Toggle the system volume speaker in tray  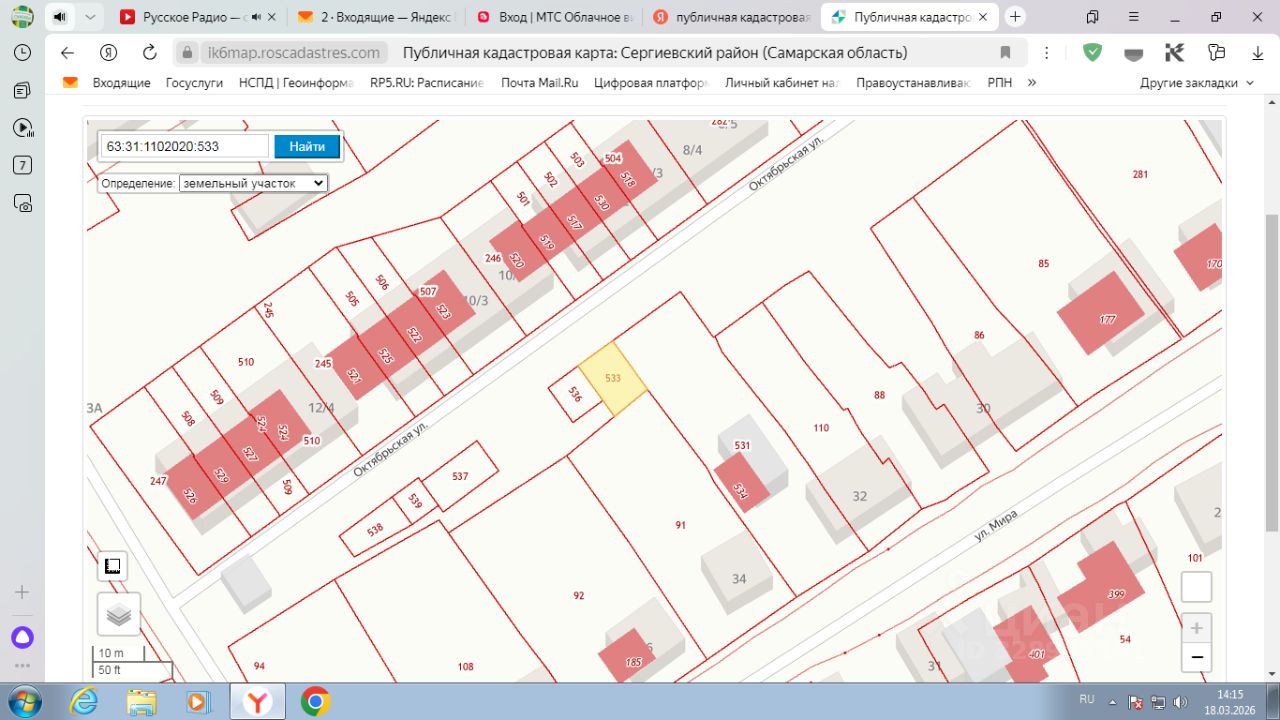pyautogui.click(x=1180, y=700)
